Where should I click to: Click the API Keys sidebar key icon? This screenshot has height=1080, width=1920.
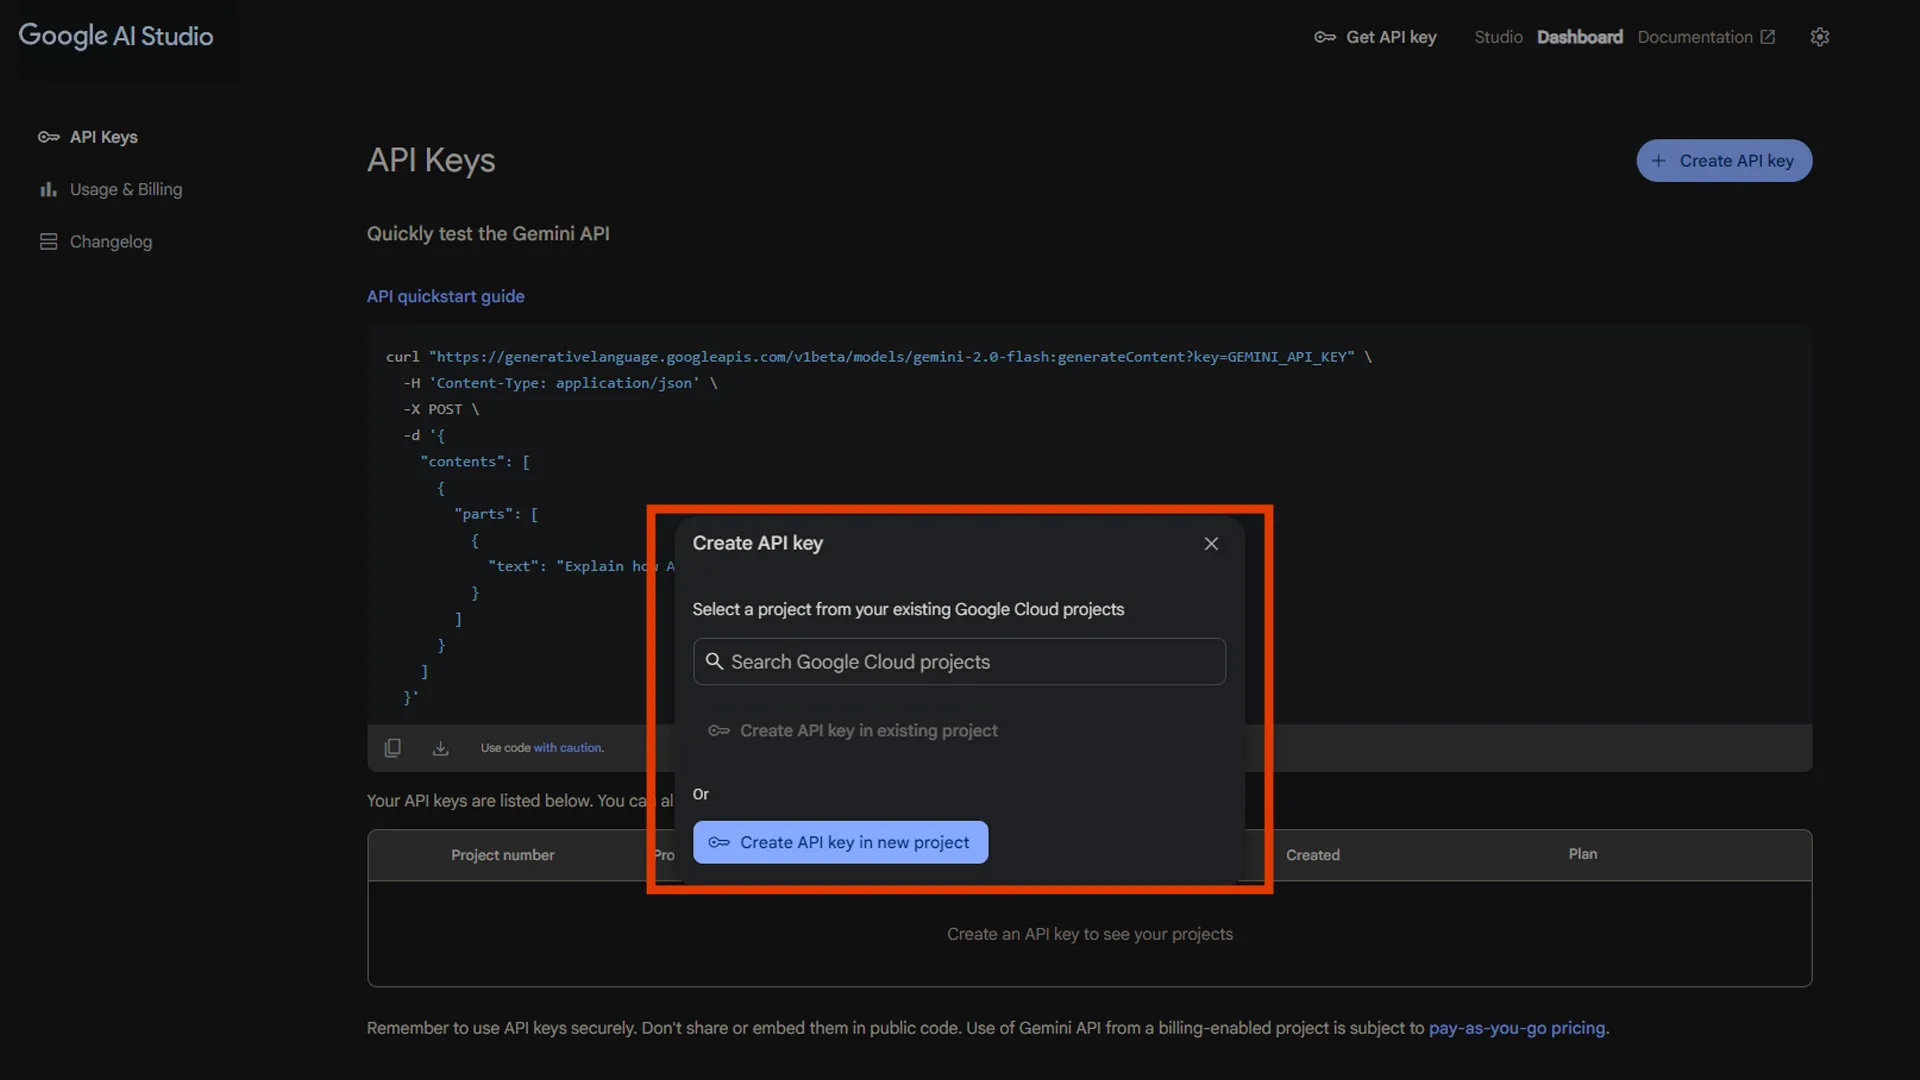[x=48, y=137]
